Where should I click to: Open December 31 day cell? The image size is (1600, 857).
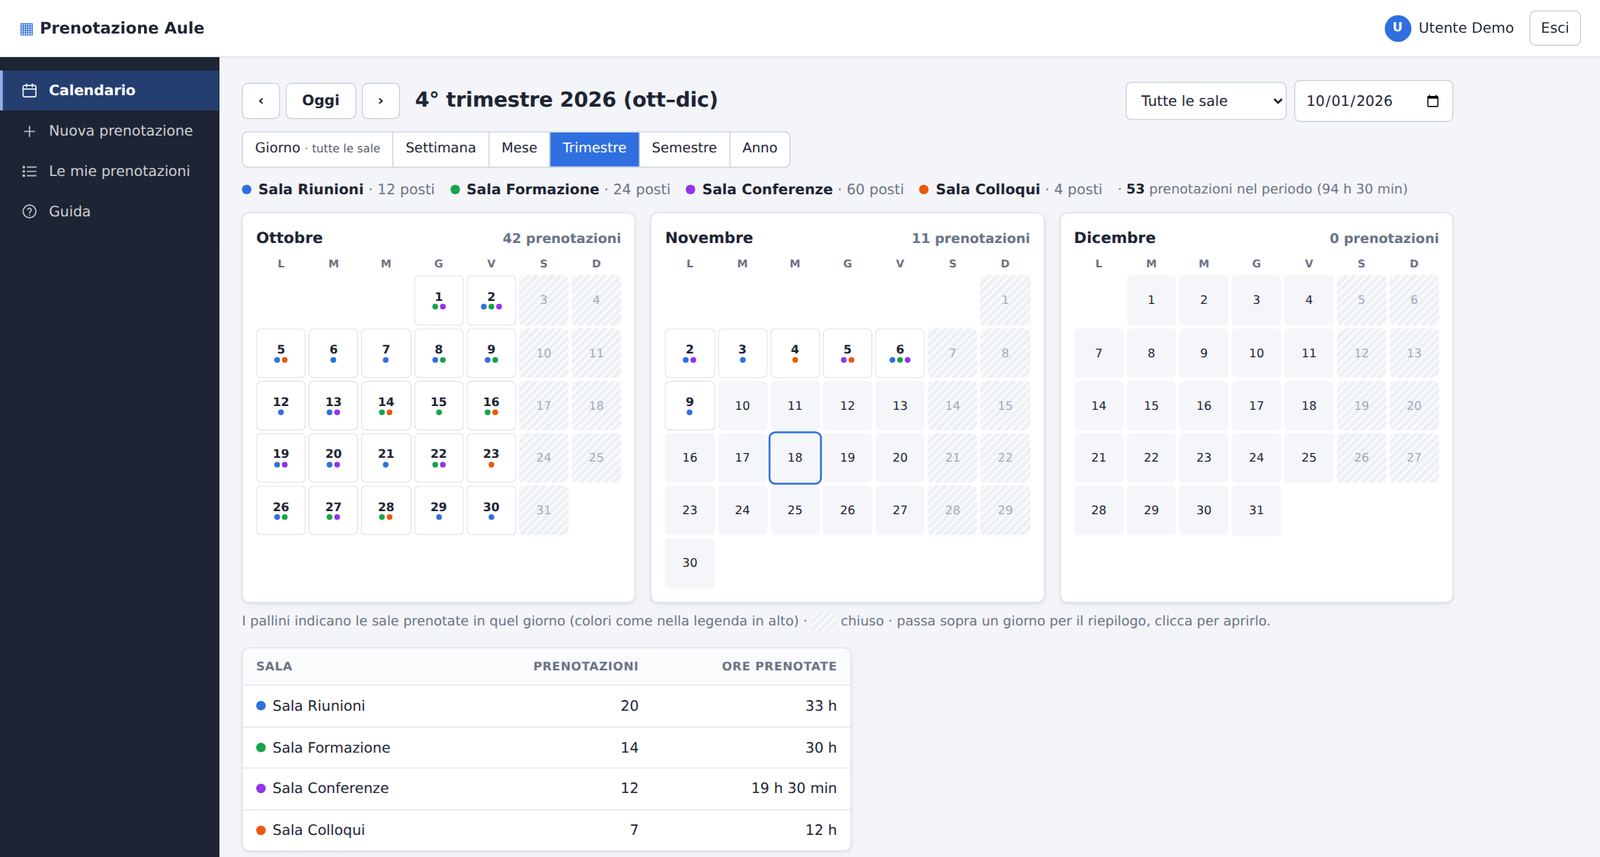point(1256,510)
